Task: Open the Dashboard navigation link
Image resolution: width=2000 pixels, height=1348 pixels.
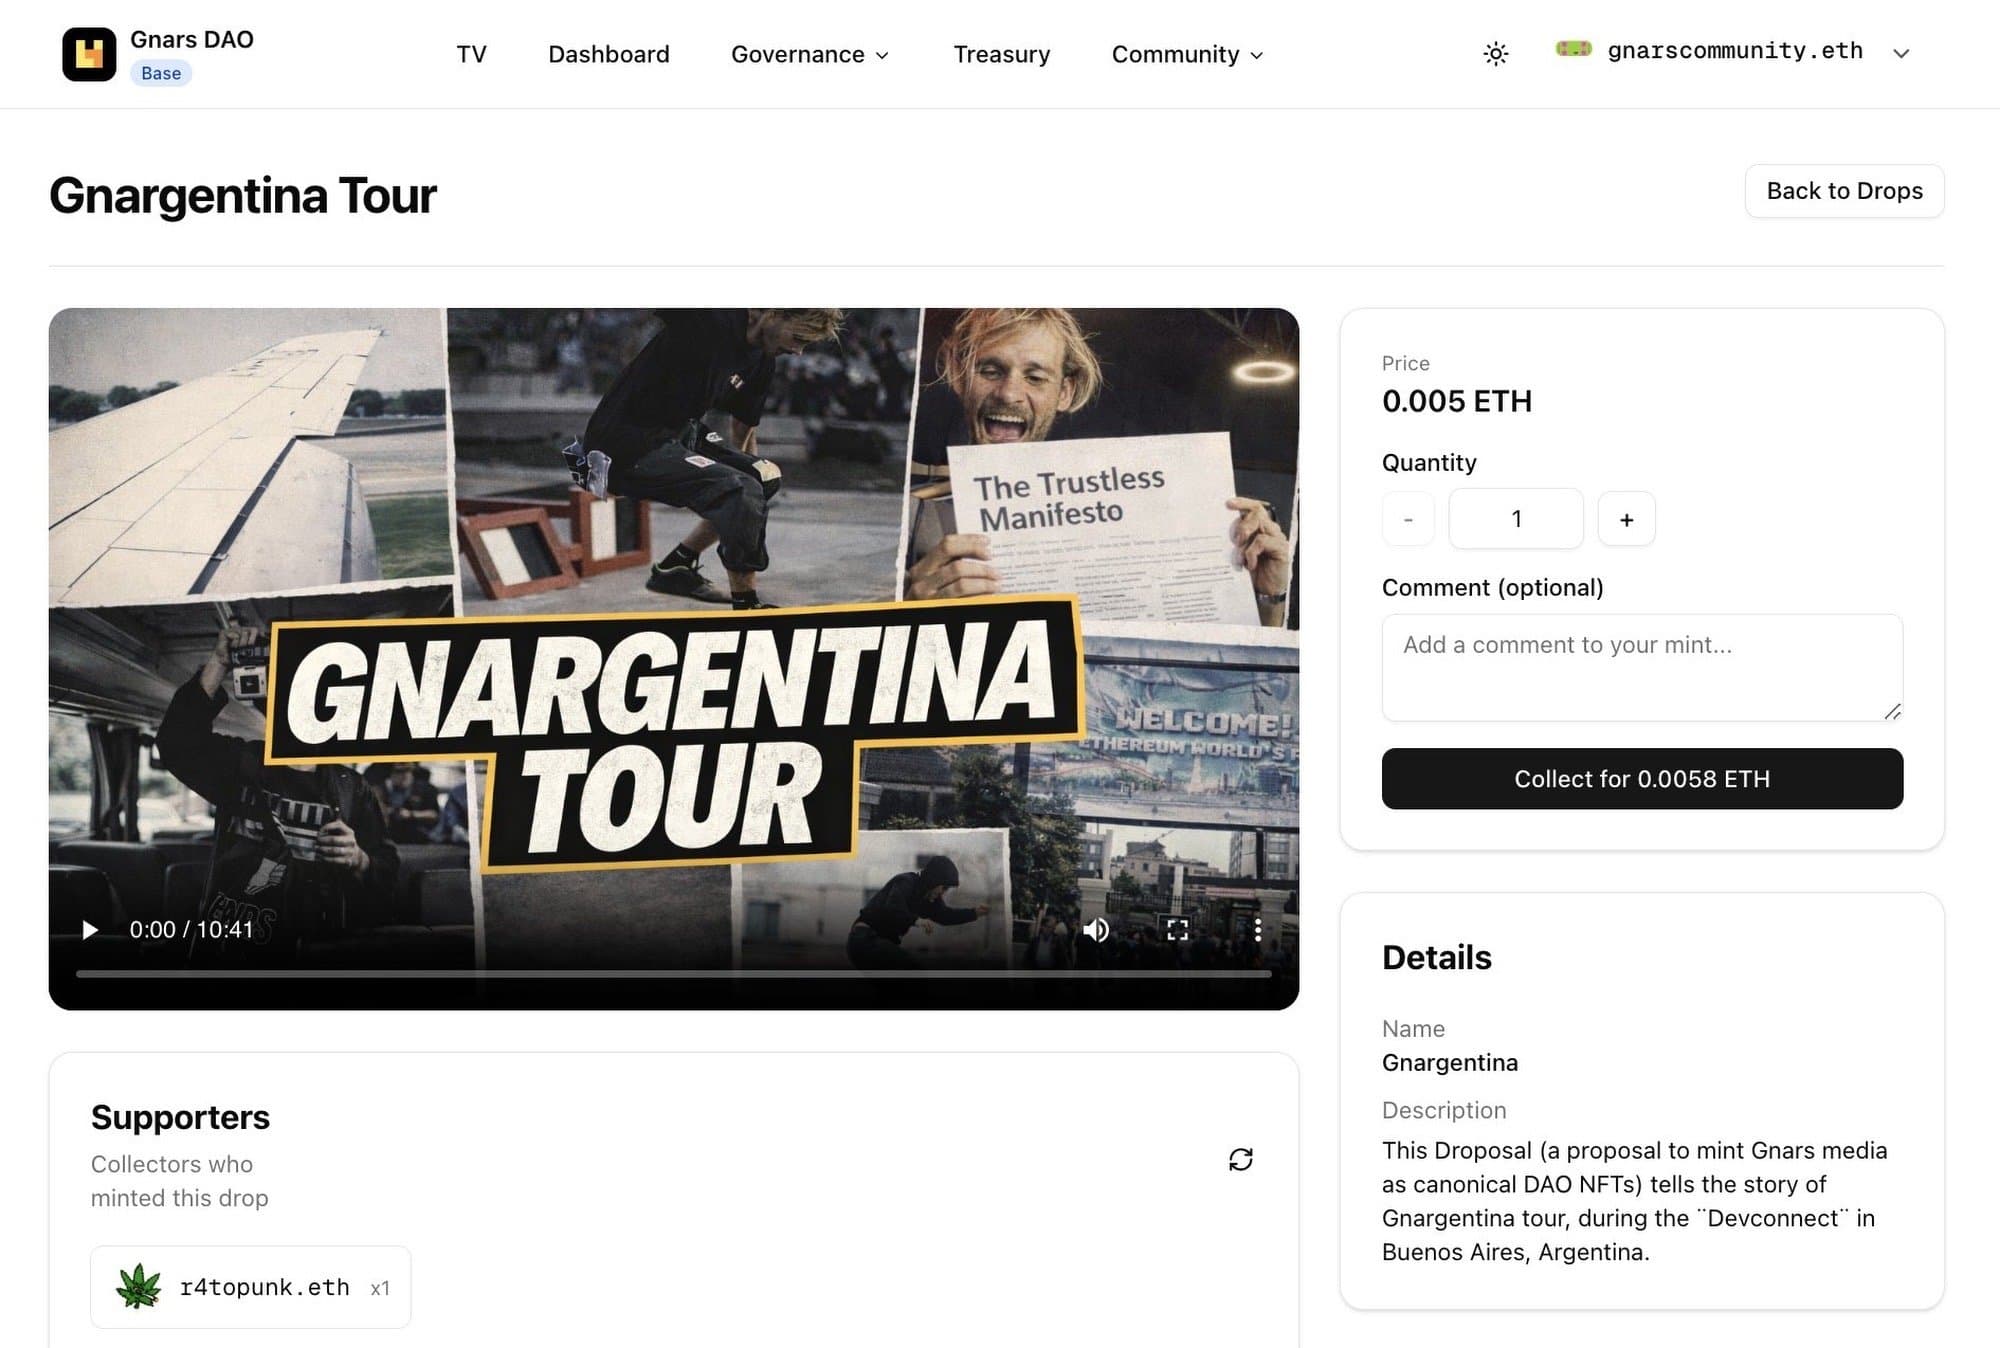Action: [608, 54]
